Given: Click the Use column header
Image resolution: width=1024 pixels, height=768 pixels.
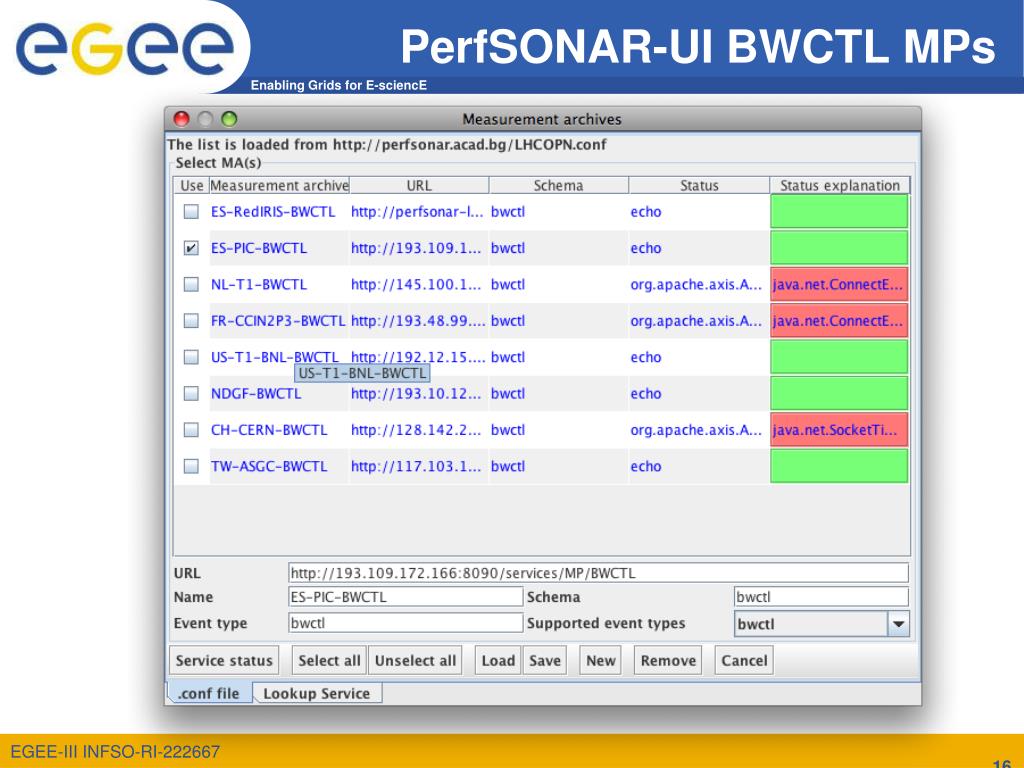Looking at the screenshot, I should [x=191, y=185].
